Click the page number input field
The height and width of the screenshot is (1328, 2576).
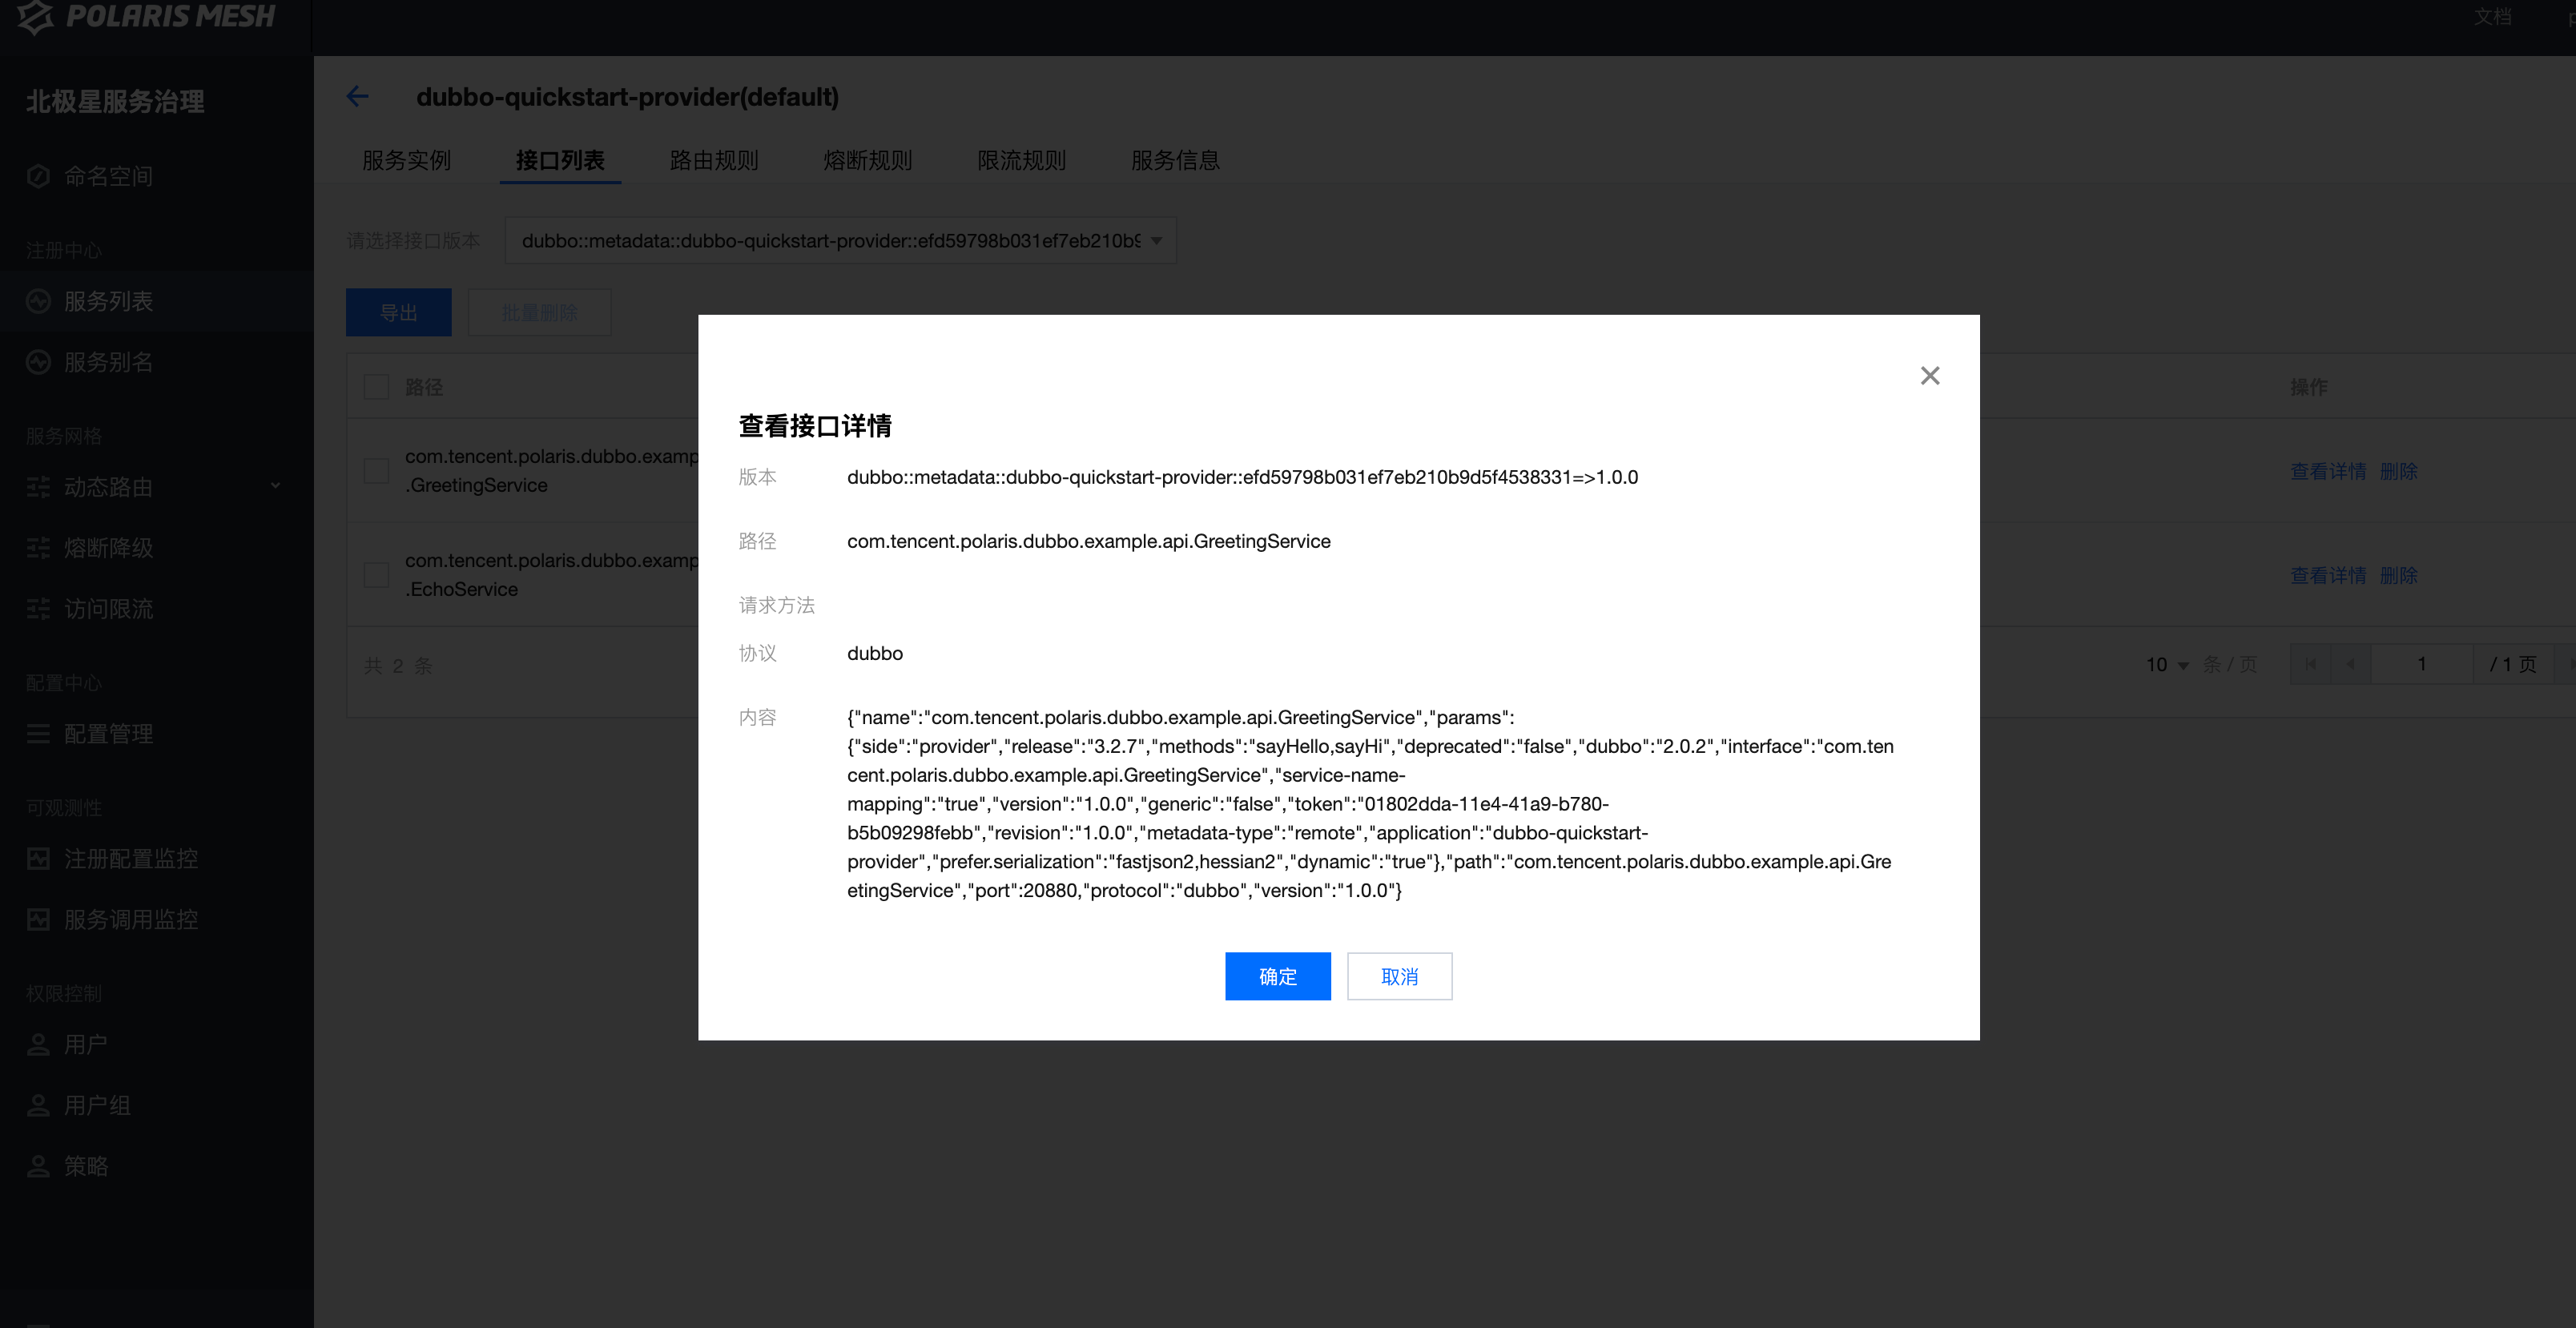coord(2421,664)
